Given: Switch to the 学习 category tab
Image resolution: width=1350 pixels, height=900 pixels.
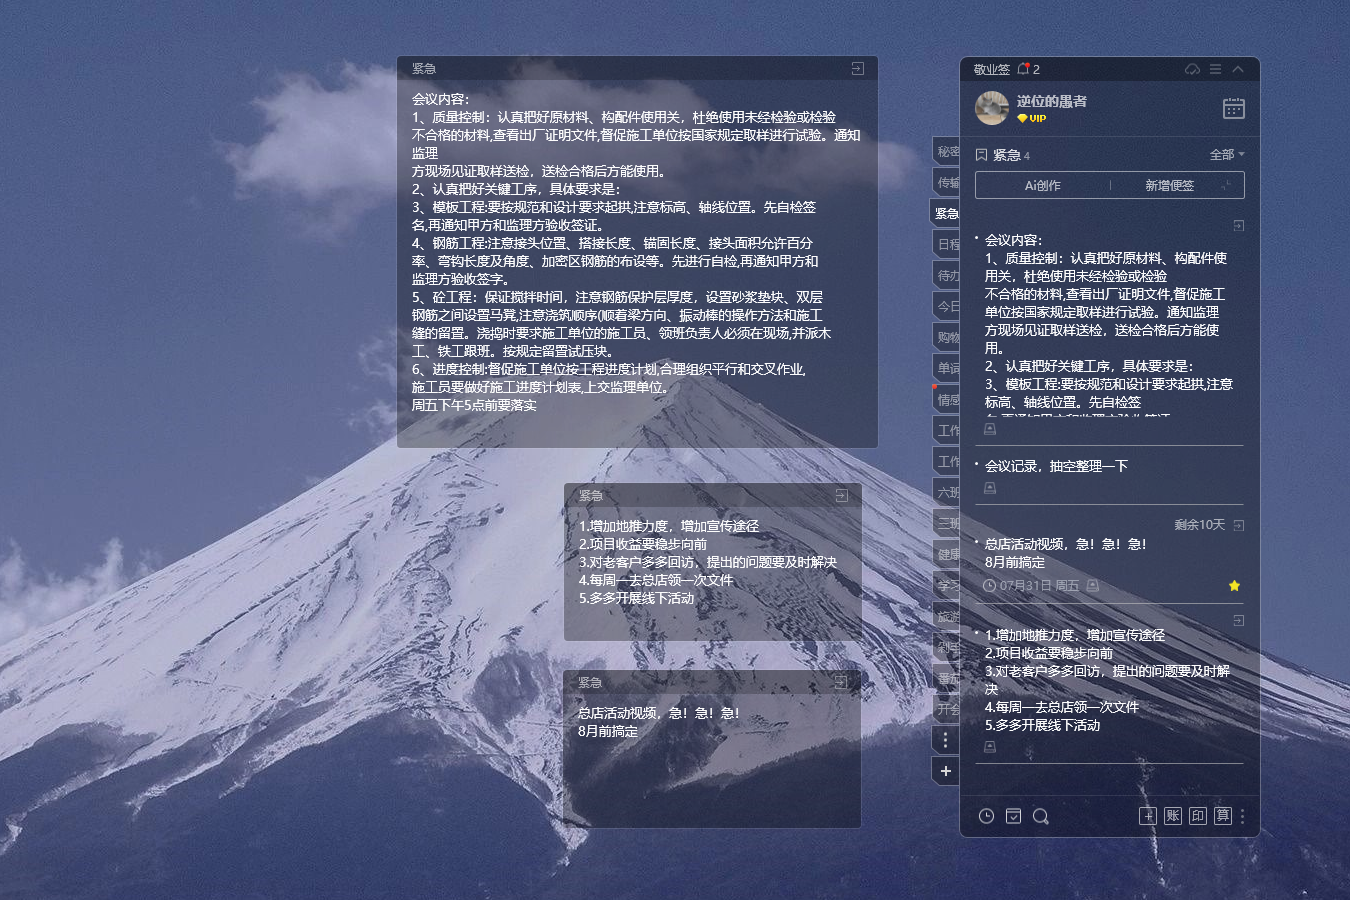Looking at the screenshot, I should point(947,585).
